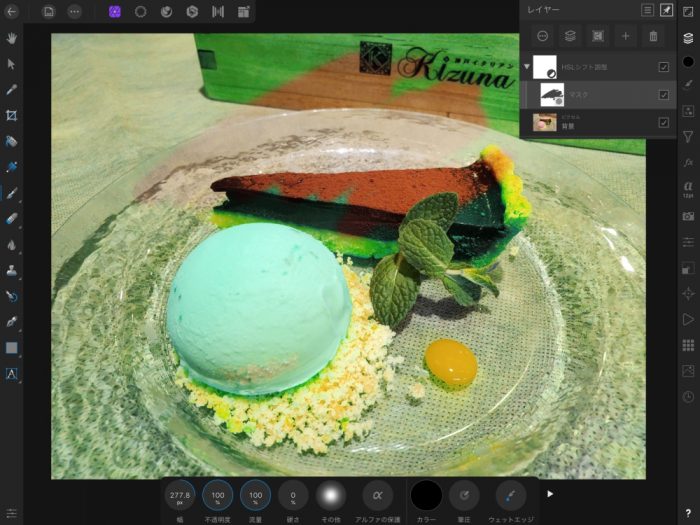Open the Library studio grid icon
The width and height of the screenshot is (700, 525).
(688, 345)
